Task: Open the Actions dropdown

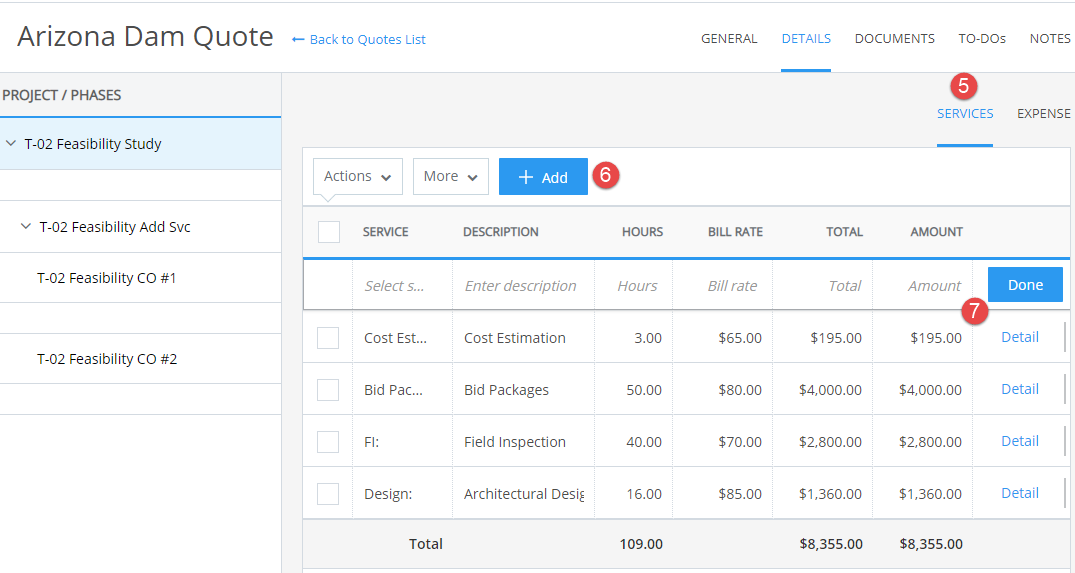Action: 358,177
